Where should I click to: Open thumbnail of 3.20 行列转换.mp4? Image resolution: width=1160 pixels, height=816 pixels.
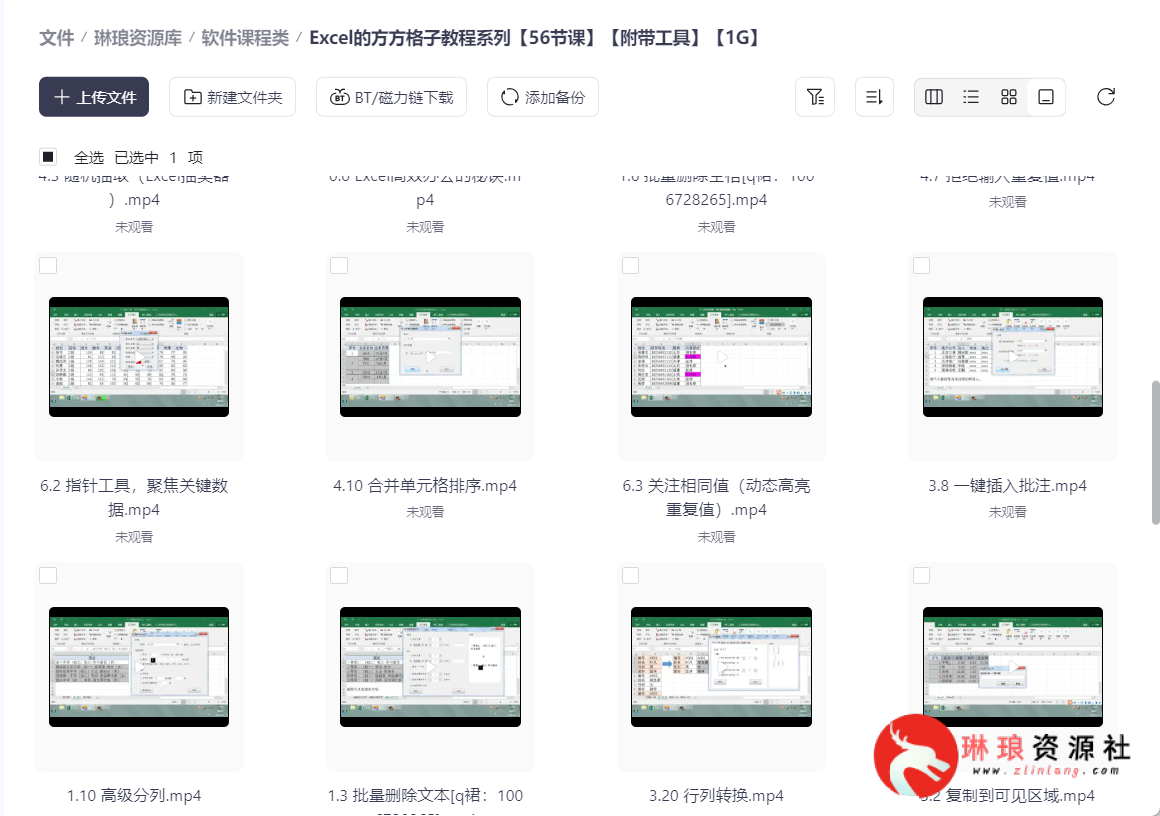(721, 667)
